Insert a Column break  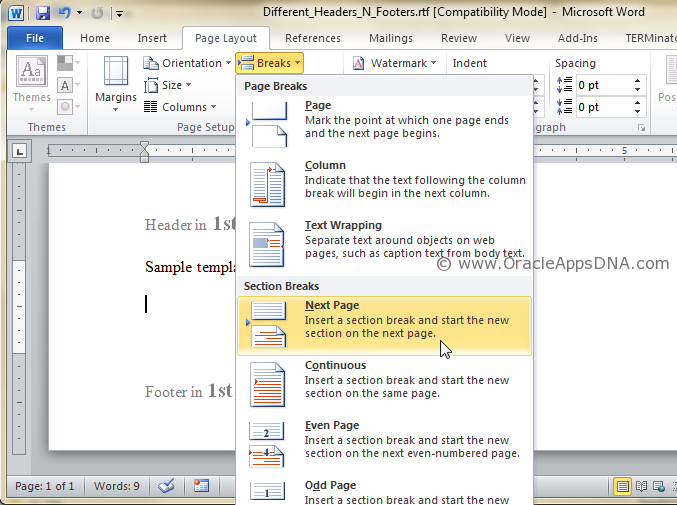pyautogui.click(x=384, y=186)
